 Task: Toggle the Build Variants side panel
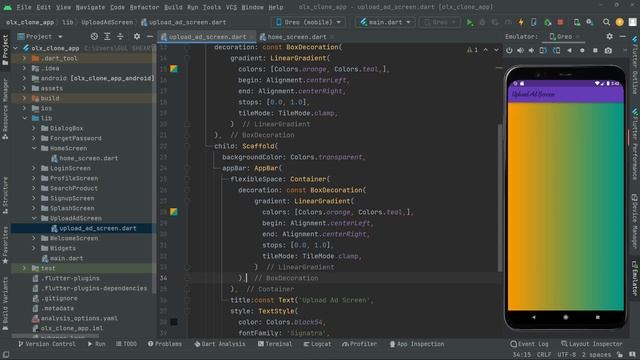pyautogui.click(x=5, y=303)
